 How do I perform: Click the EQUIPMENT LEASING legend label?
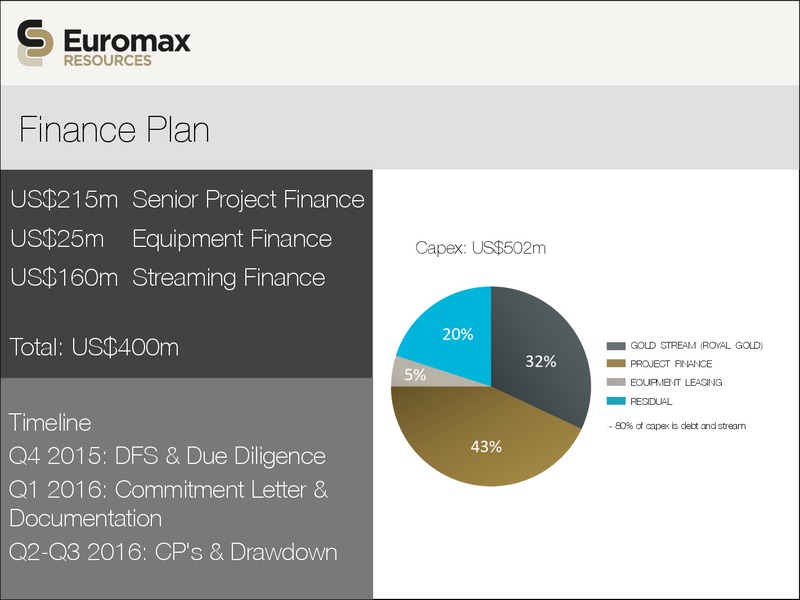tap(677, 382)
